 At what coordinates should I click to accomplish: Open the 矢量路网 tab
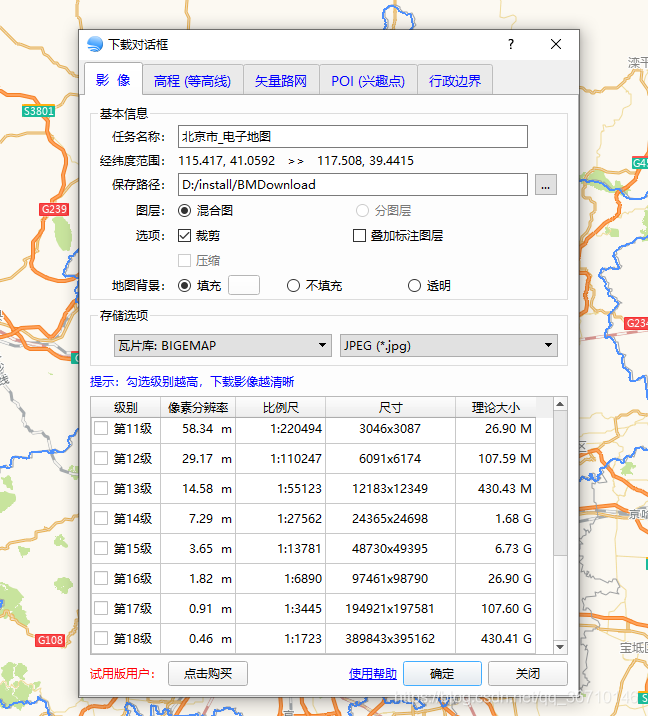[281, 81]
